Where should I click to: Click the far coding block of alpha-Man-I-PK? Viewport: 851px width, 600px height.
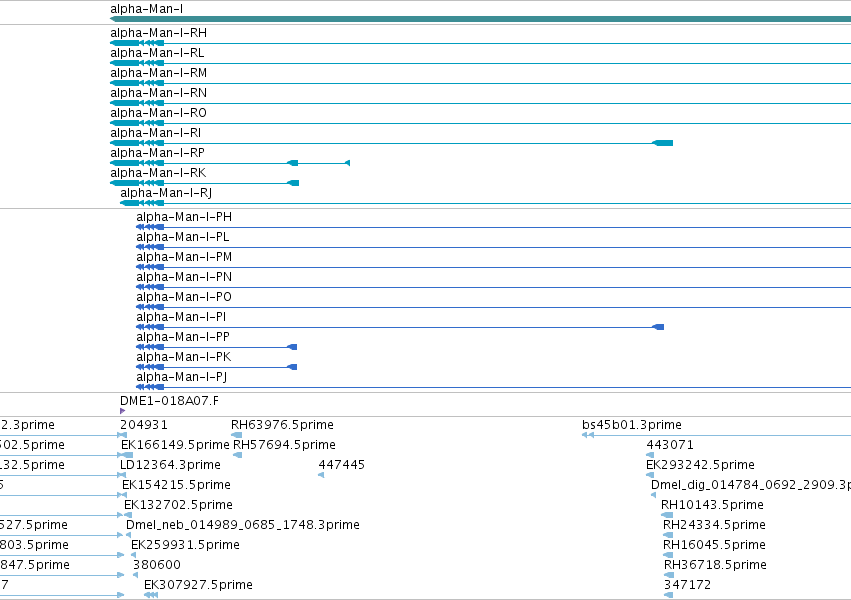point(292,367)
